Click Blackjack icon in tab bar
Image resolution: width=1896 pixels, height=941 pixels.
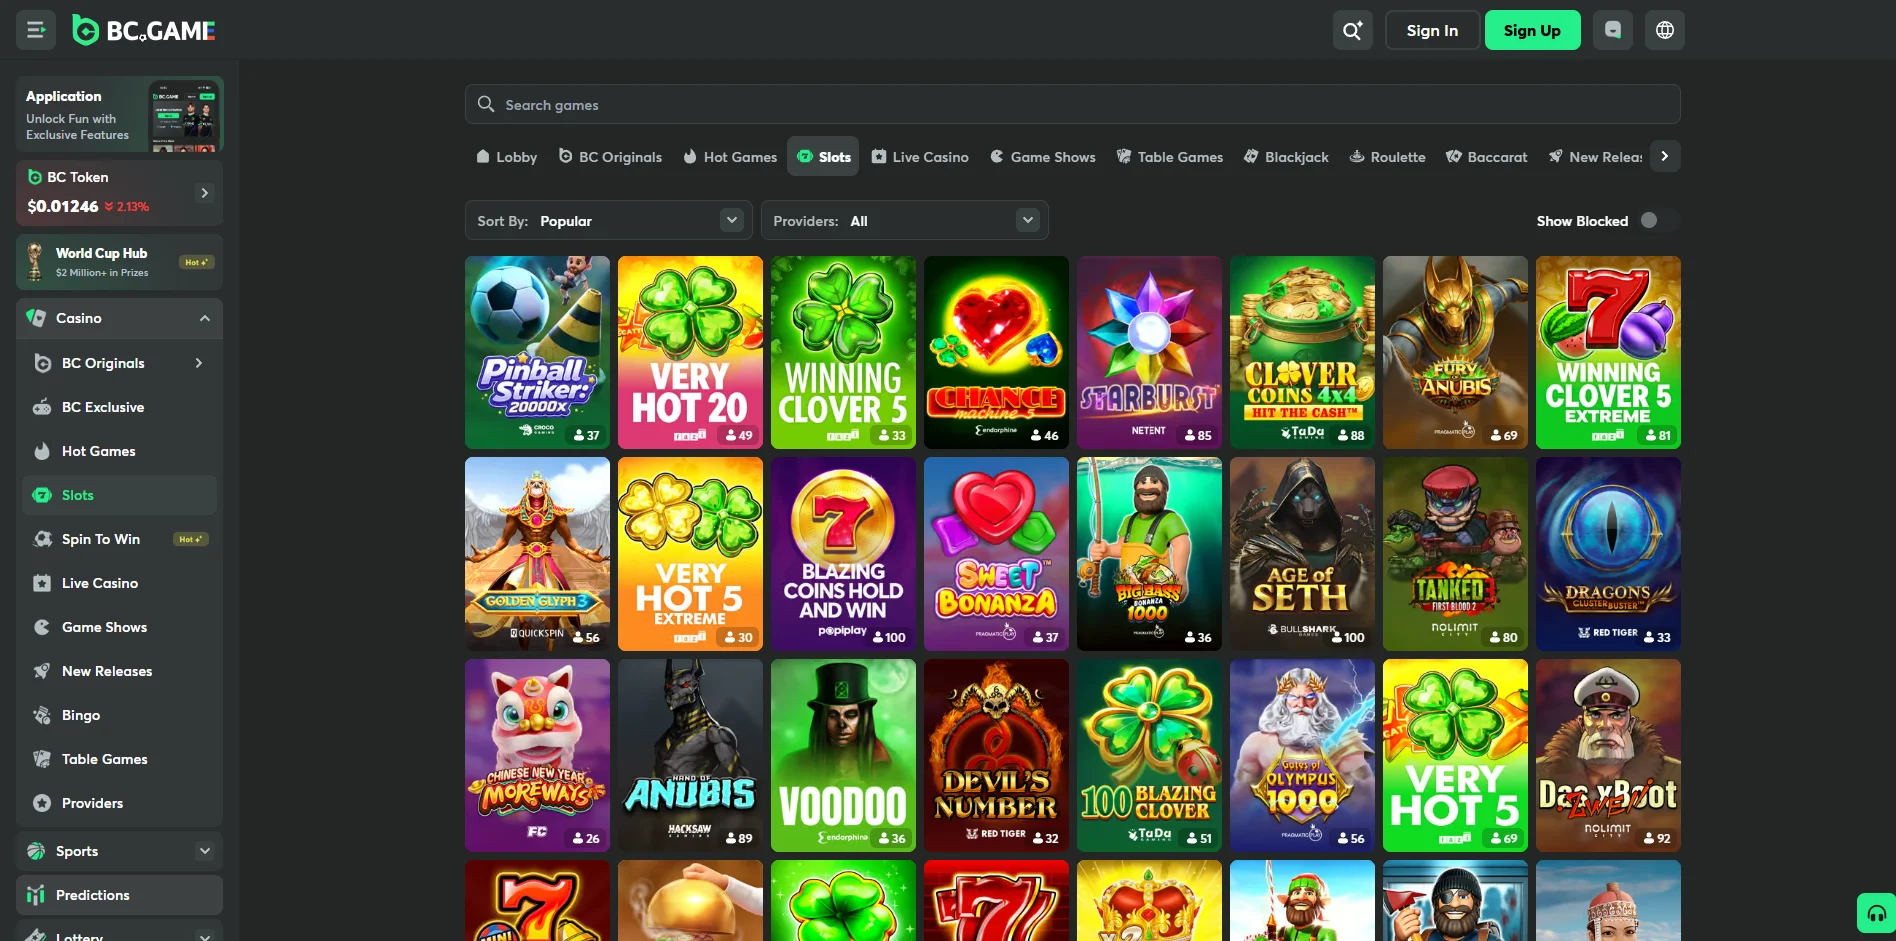[1251, 156]
